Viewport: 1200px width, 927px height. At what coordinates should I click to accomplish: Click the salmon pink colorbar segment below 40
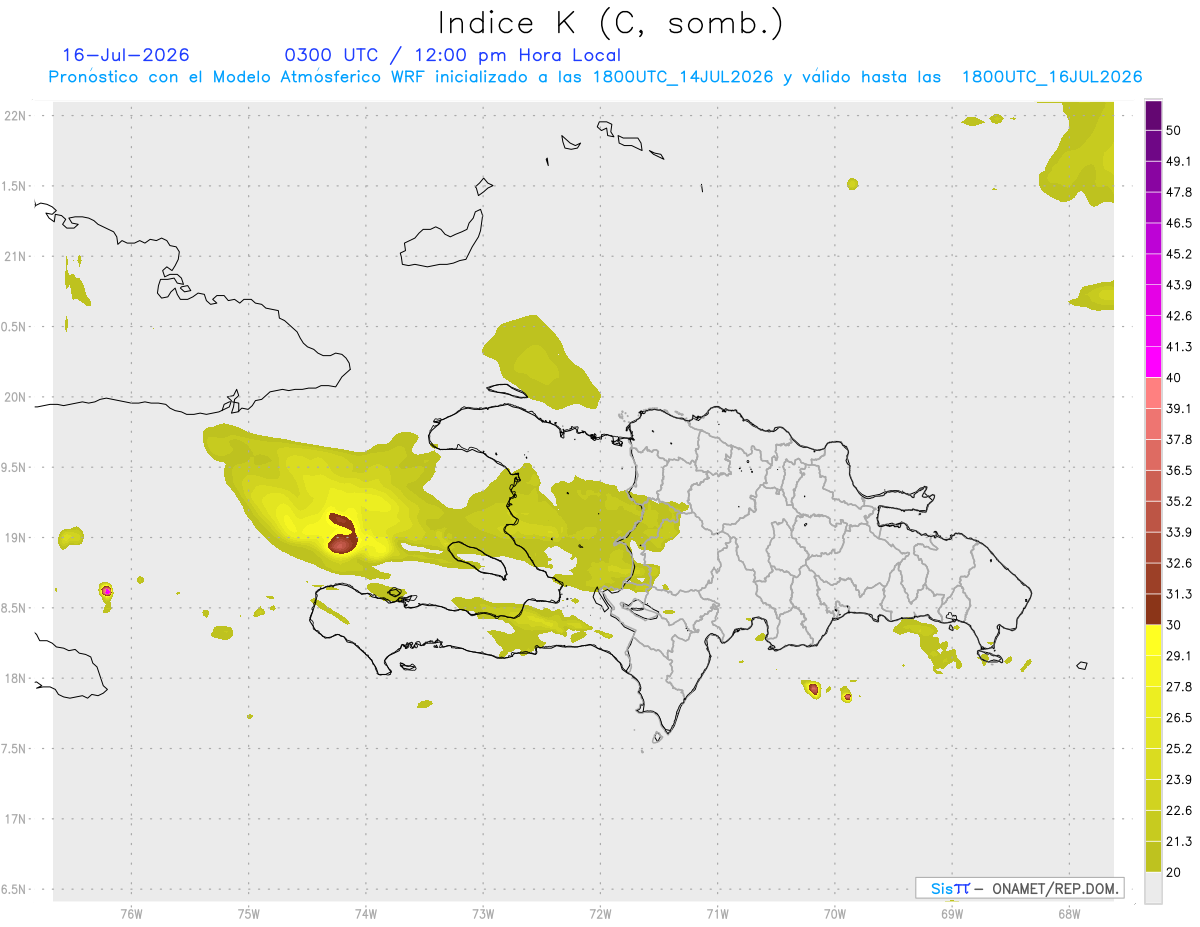tap(1153, 393)
